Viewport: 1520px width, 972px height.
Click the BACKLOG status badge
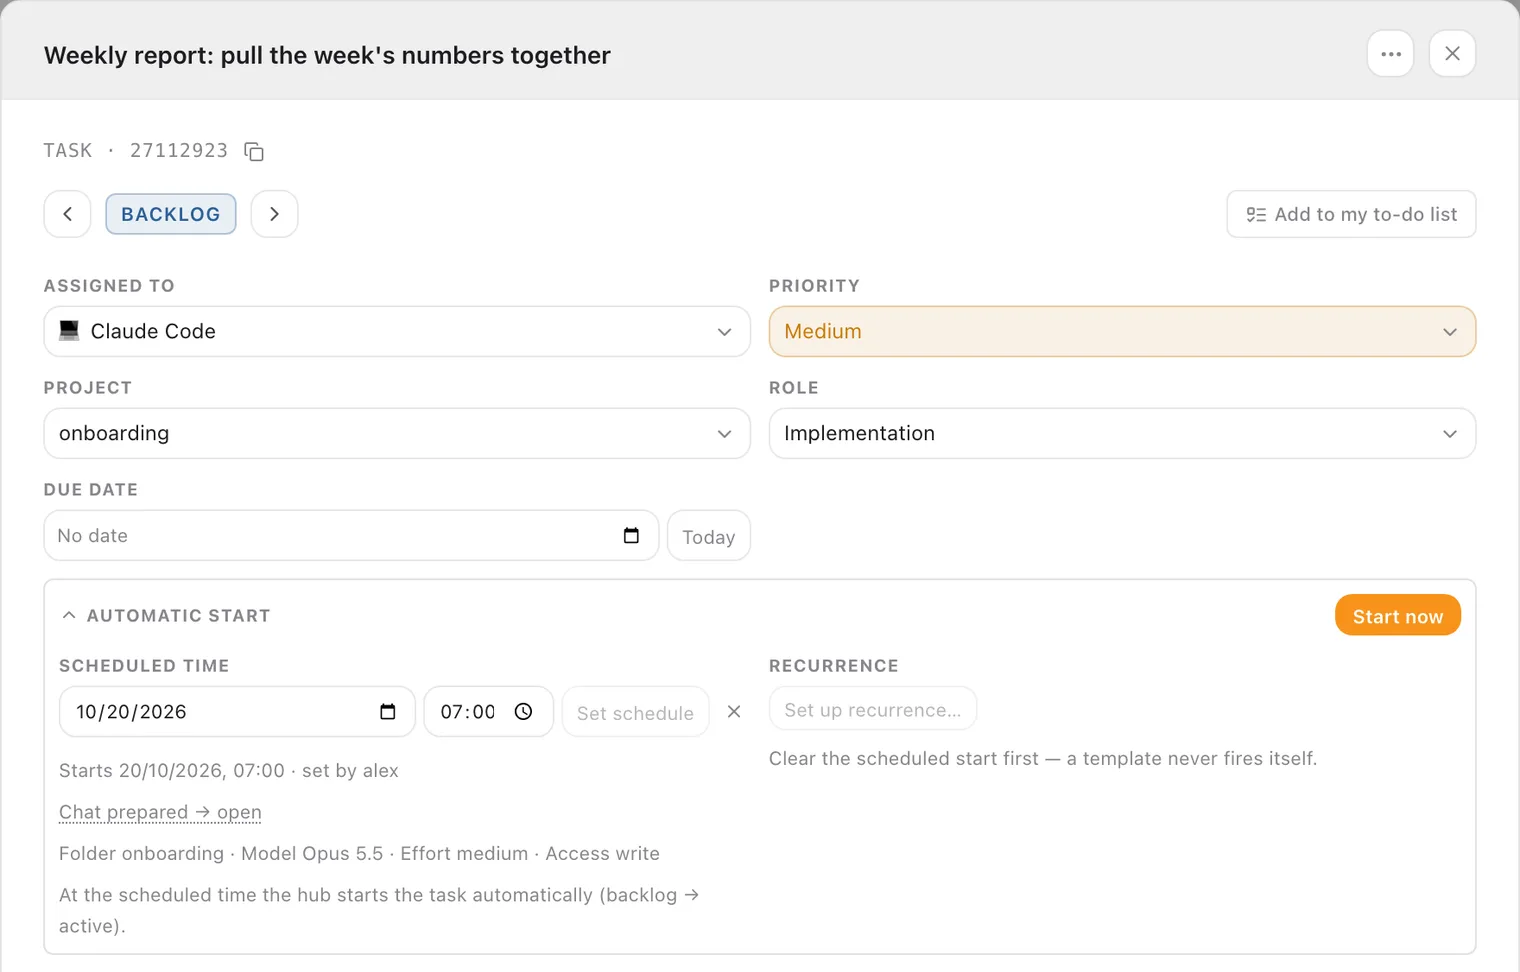(x=171, y=214)
